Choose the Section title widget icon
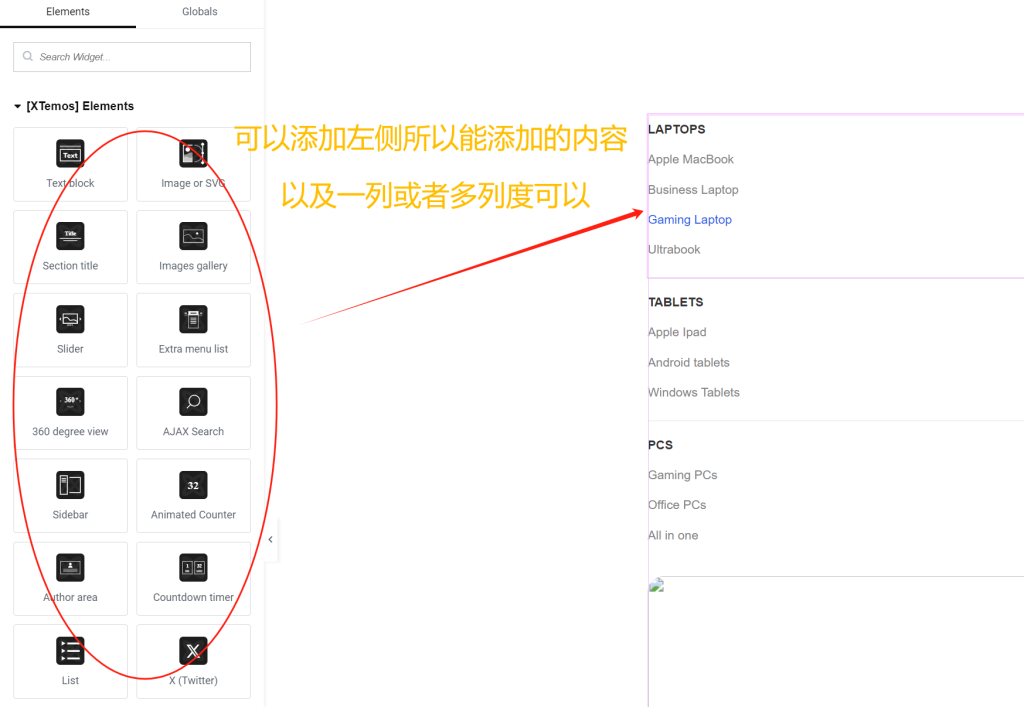This screenshot has height=707, width=1024. (70, 236)
